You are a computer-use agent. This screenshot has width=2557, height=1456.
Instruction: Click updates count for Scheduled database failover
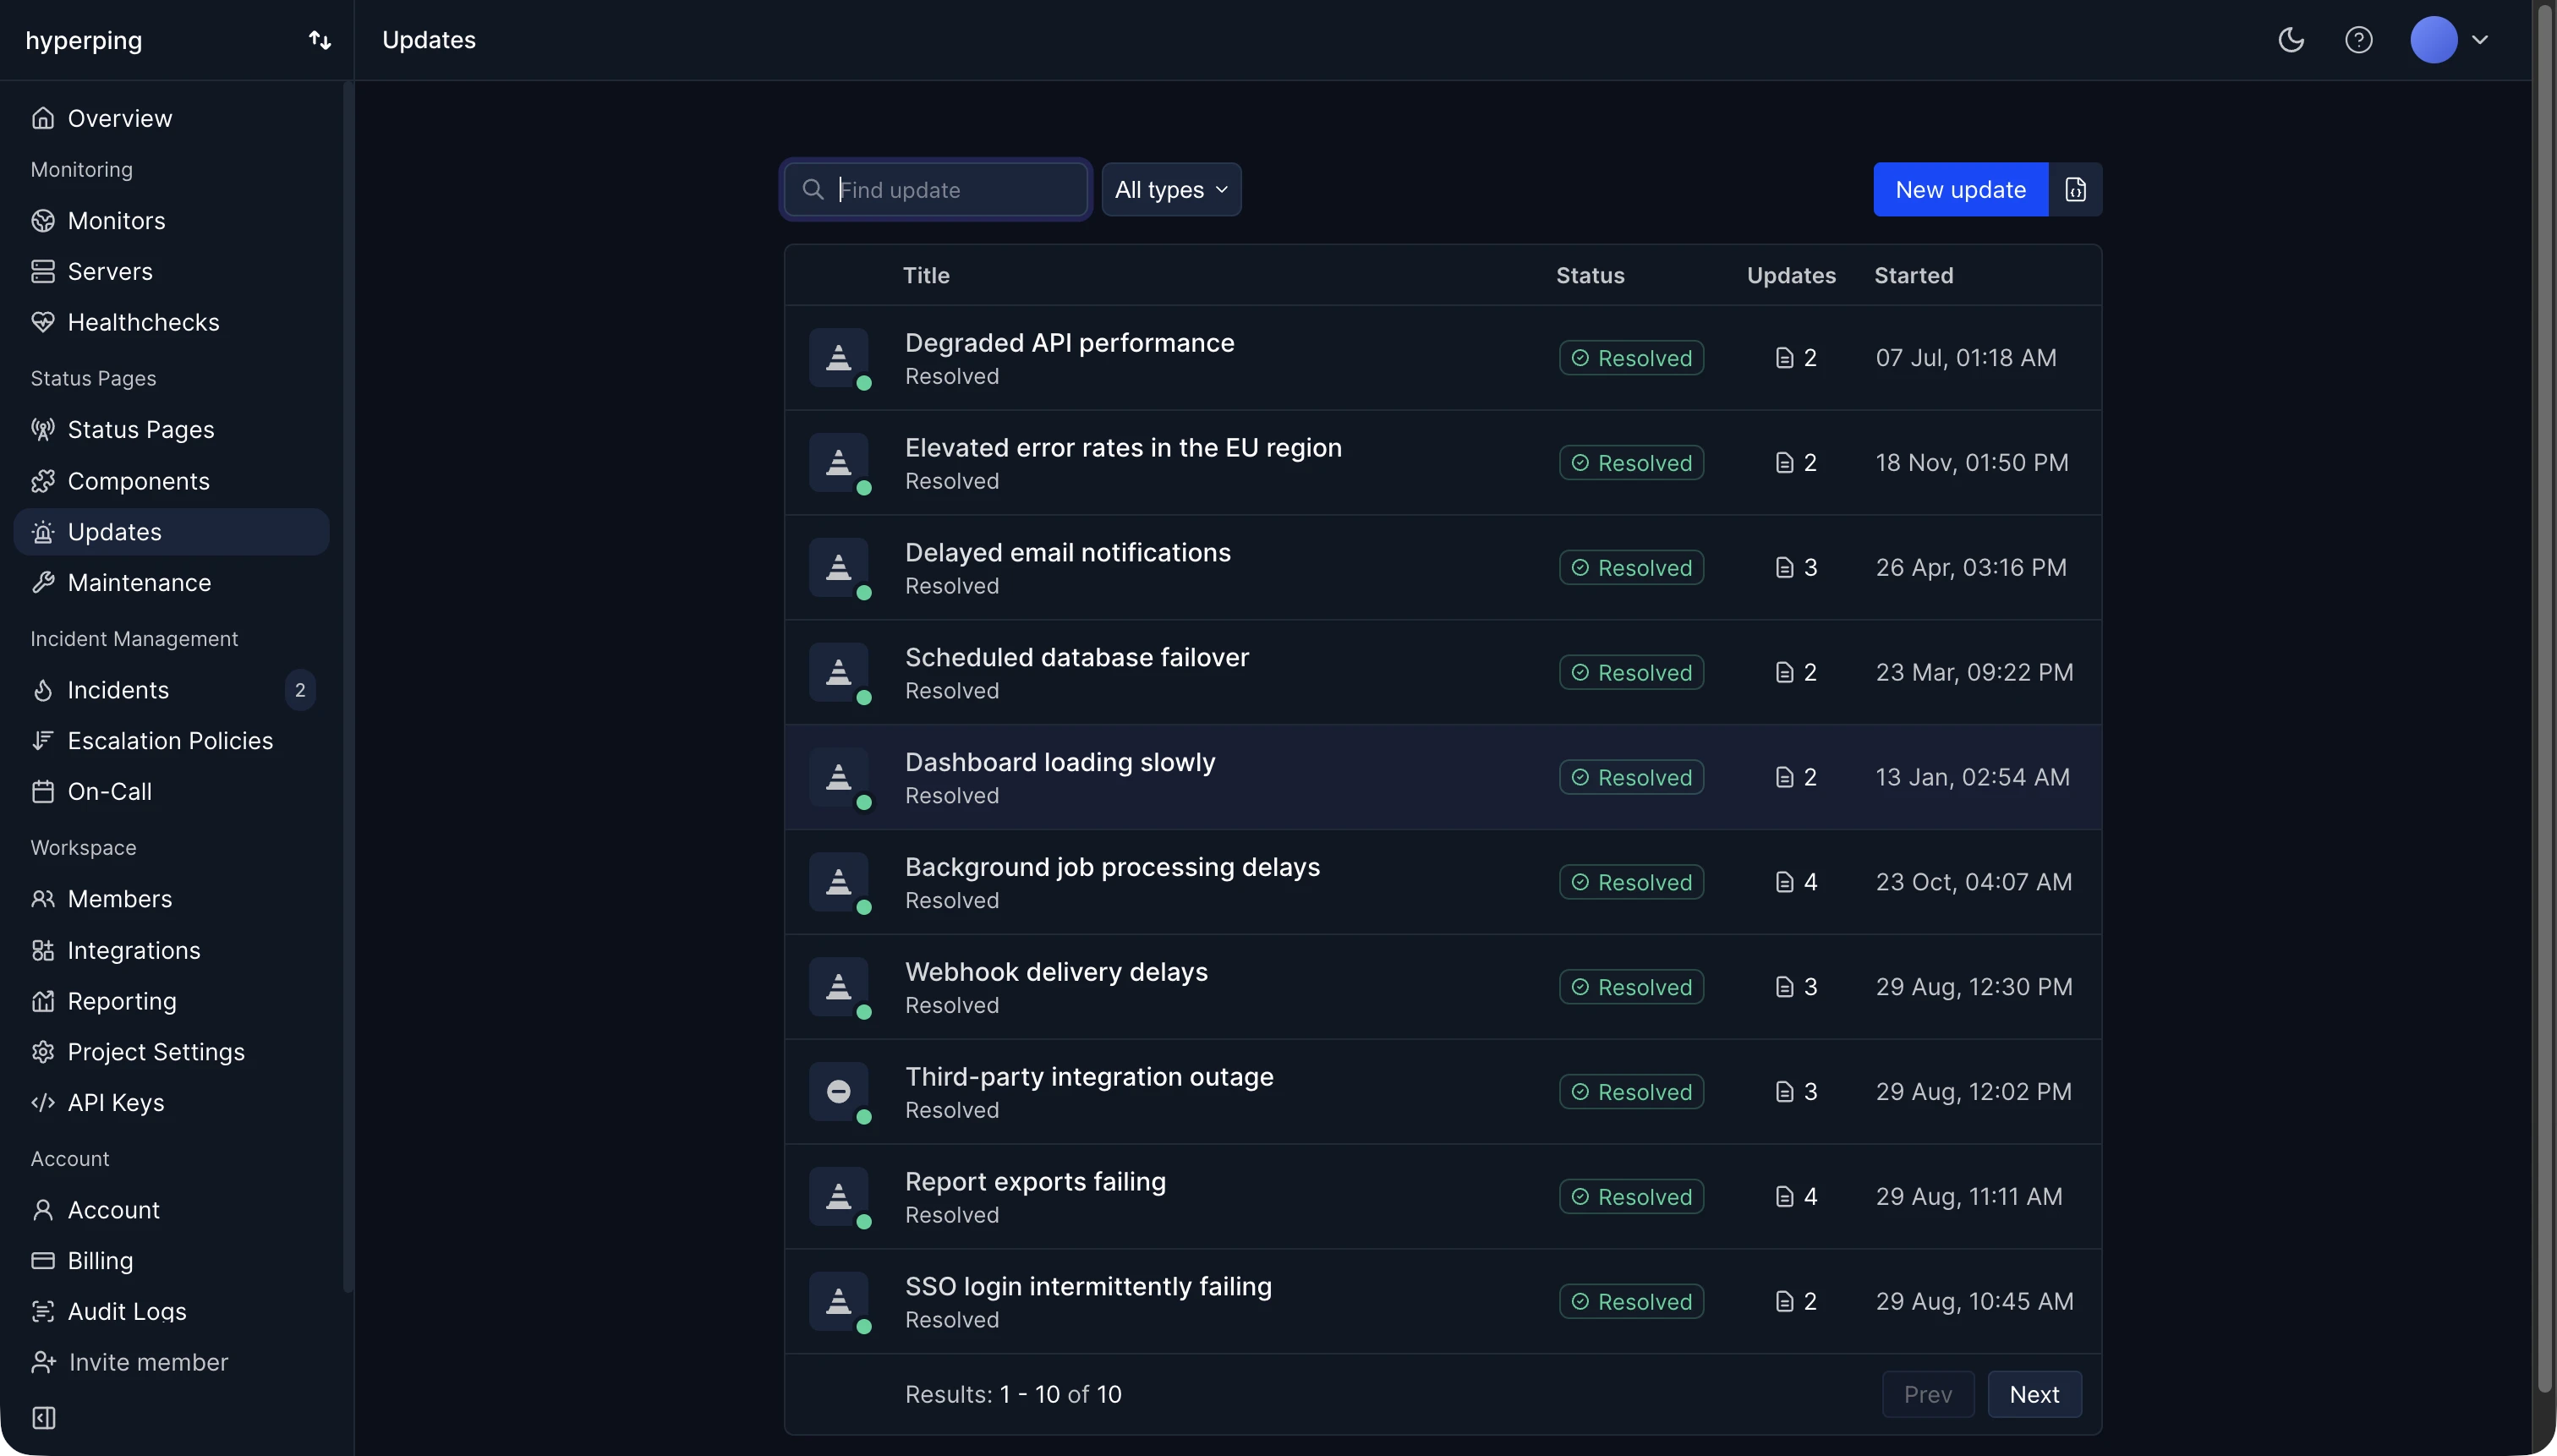coord(1796,673)
